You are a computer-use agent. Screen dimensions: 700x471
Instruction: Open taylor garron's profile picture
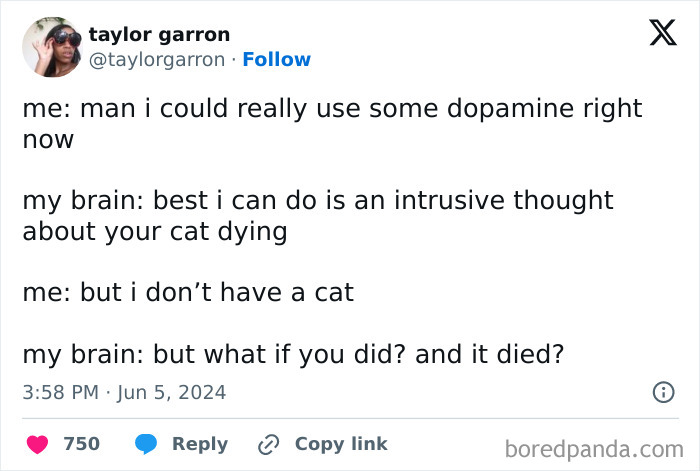51,47
